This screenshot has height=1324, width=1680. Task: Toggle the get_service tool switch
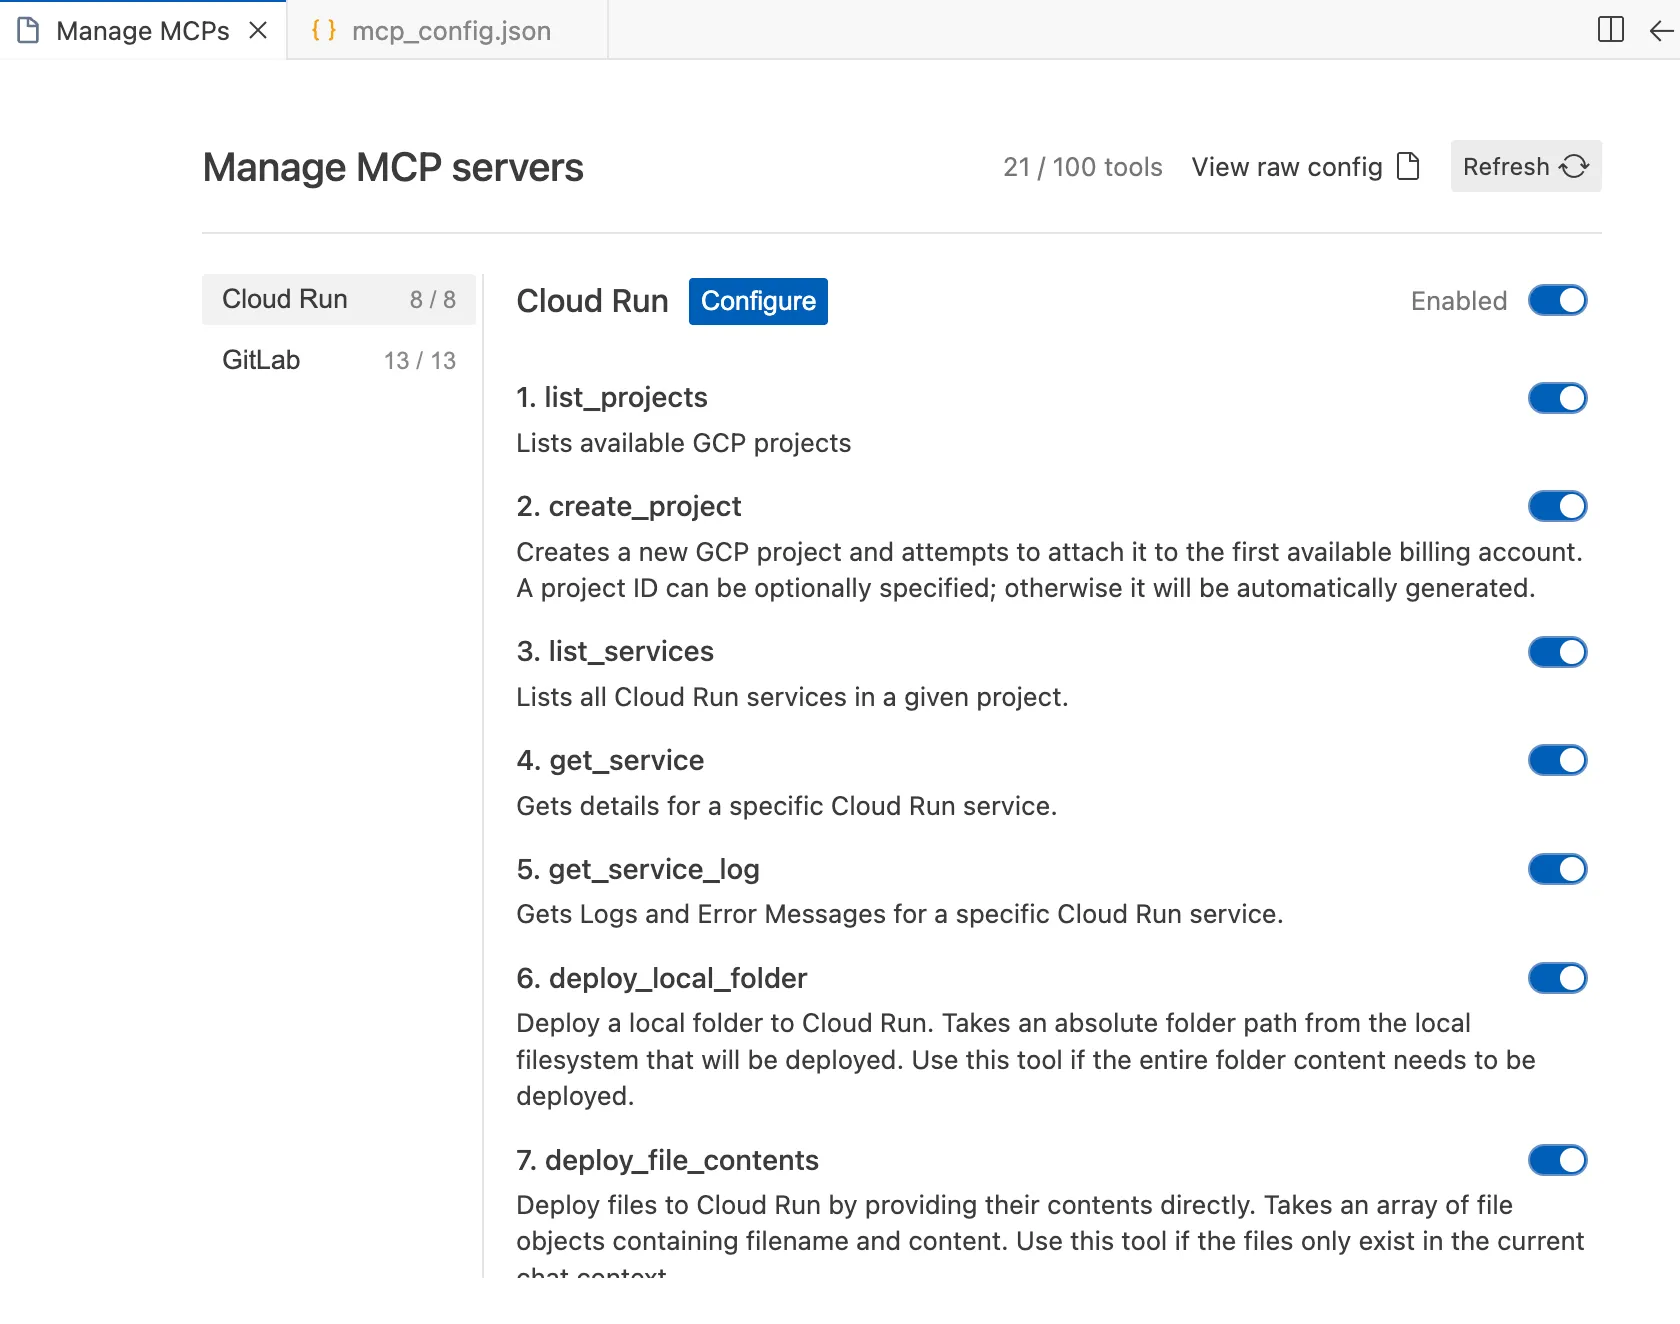[1557, 760]
